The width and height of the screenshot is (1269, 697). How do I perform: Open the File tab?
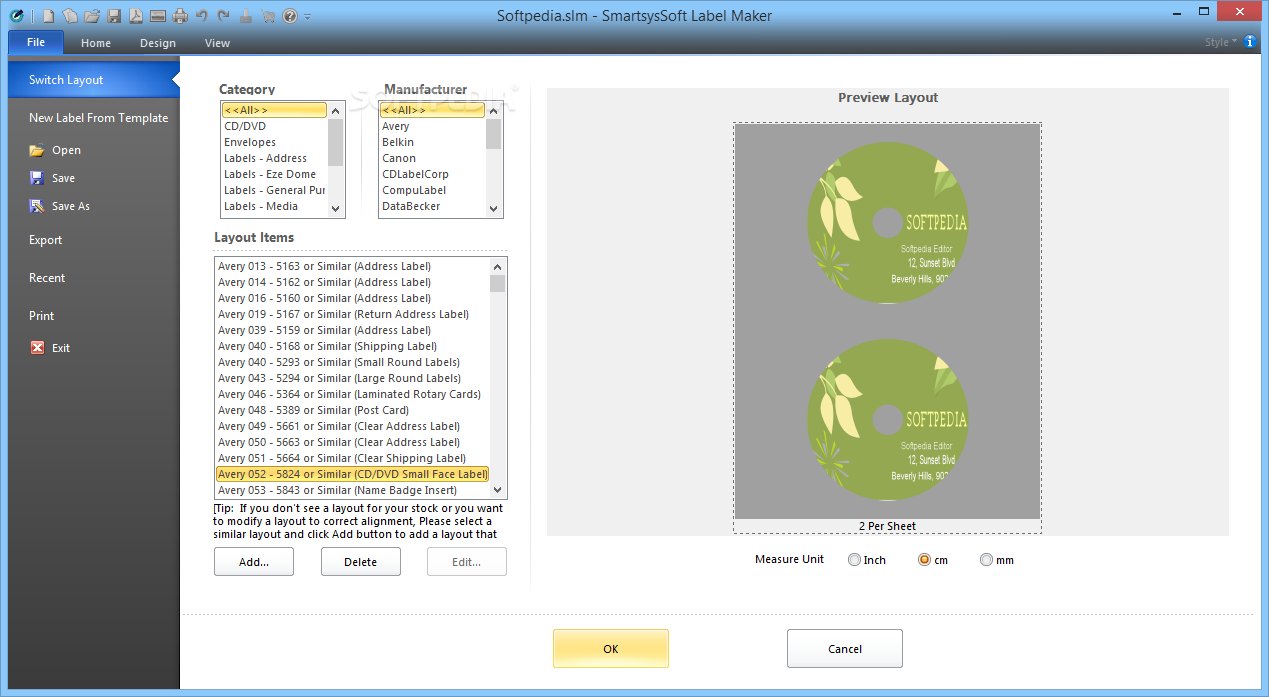[x=36, y=42]
